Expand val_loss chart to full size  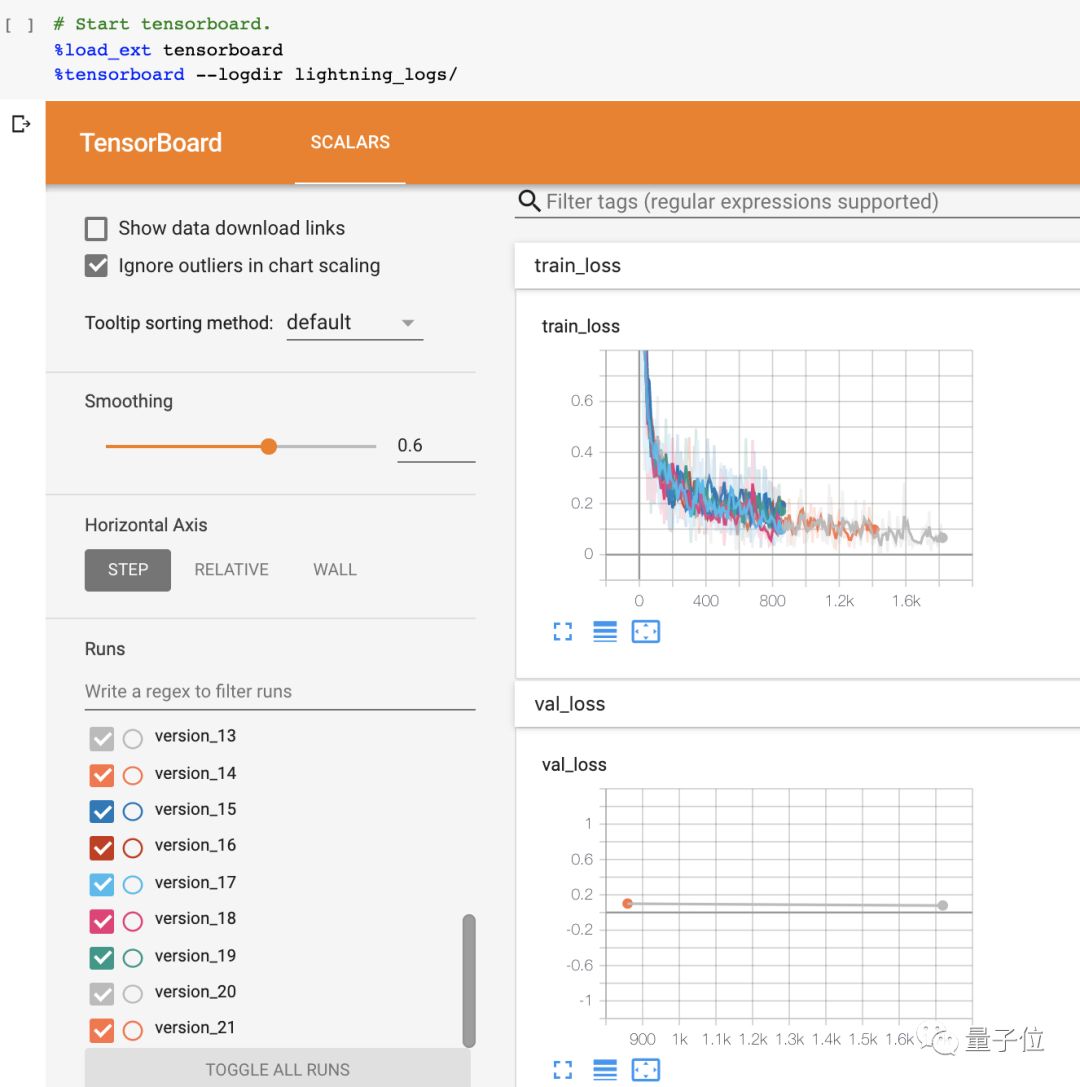[563, 1071]
